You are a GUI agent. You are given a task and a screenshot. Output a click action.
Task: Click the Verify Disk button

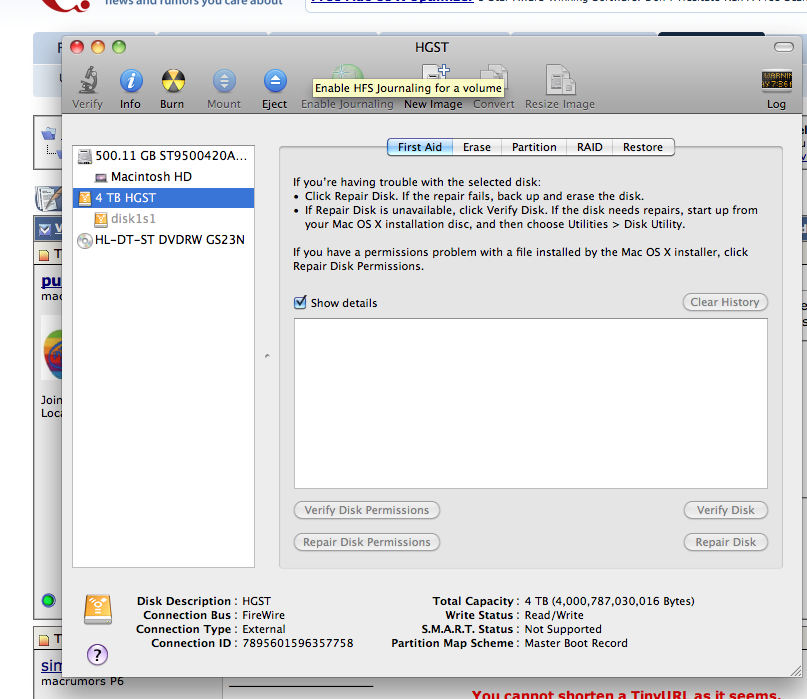click(725, 510)
